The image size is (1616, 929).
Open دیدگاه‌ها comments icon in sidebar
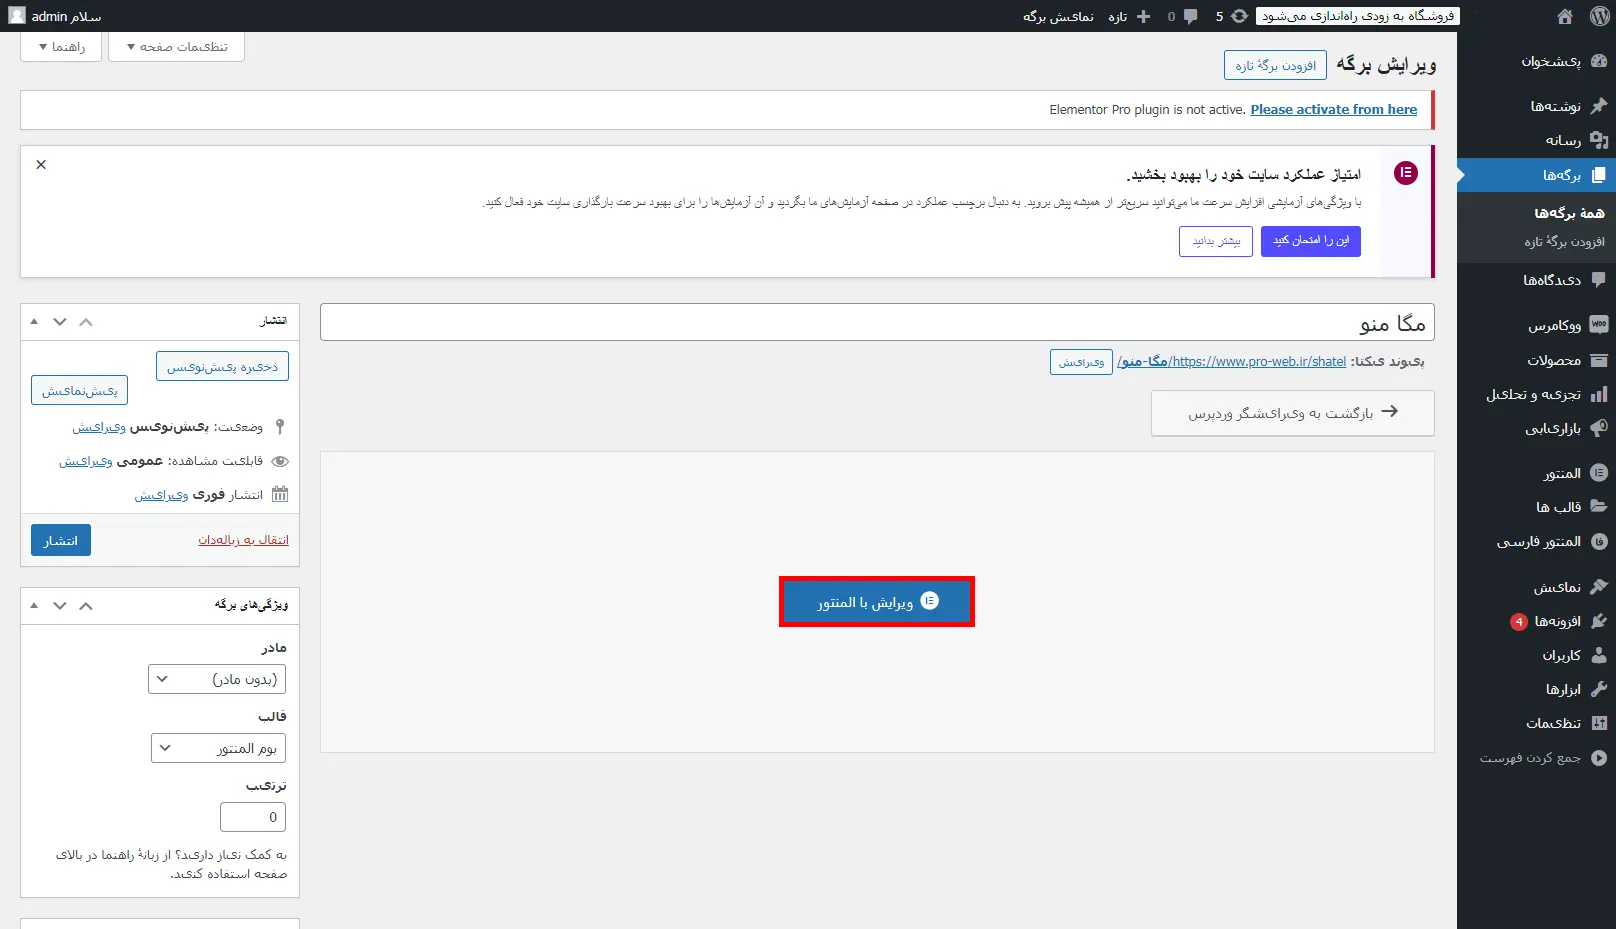[1598, 280]
